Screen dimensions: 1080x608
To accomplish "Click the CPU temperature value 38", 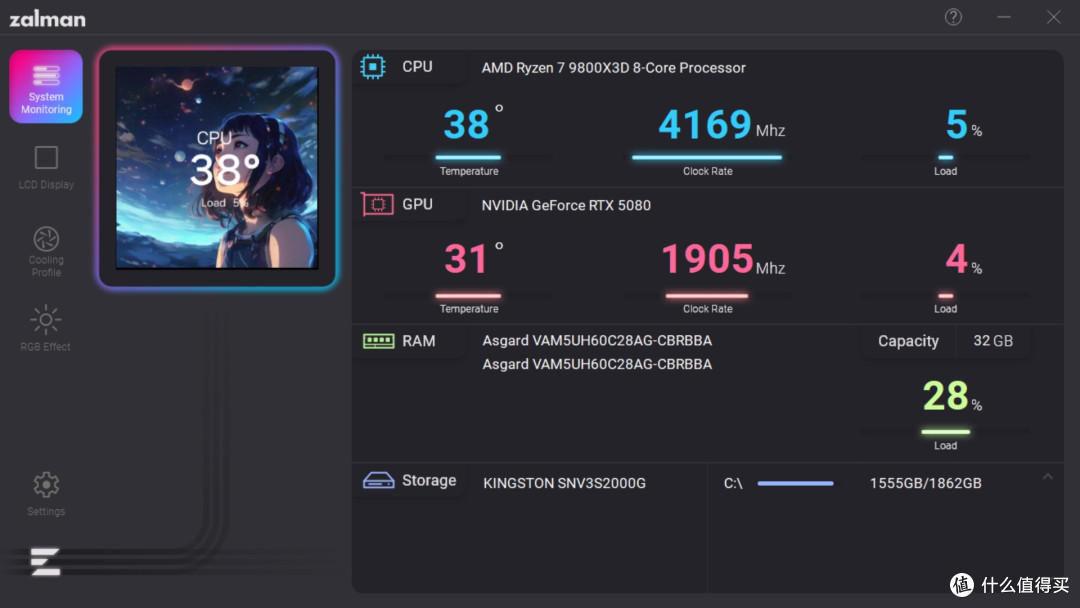I will (x=466, y=125).
